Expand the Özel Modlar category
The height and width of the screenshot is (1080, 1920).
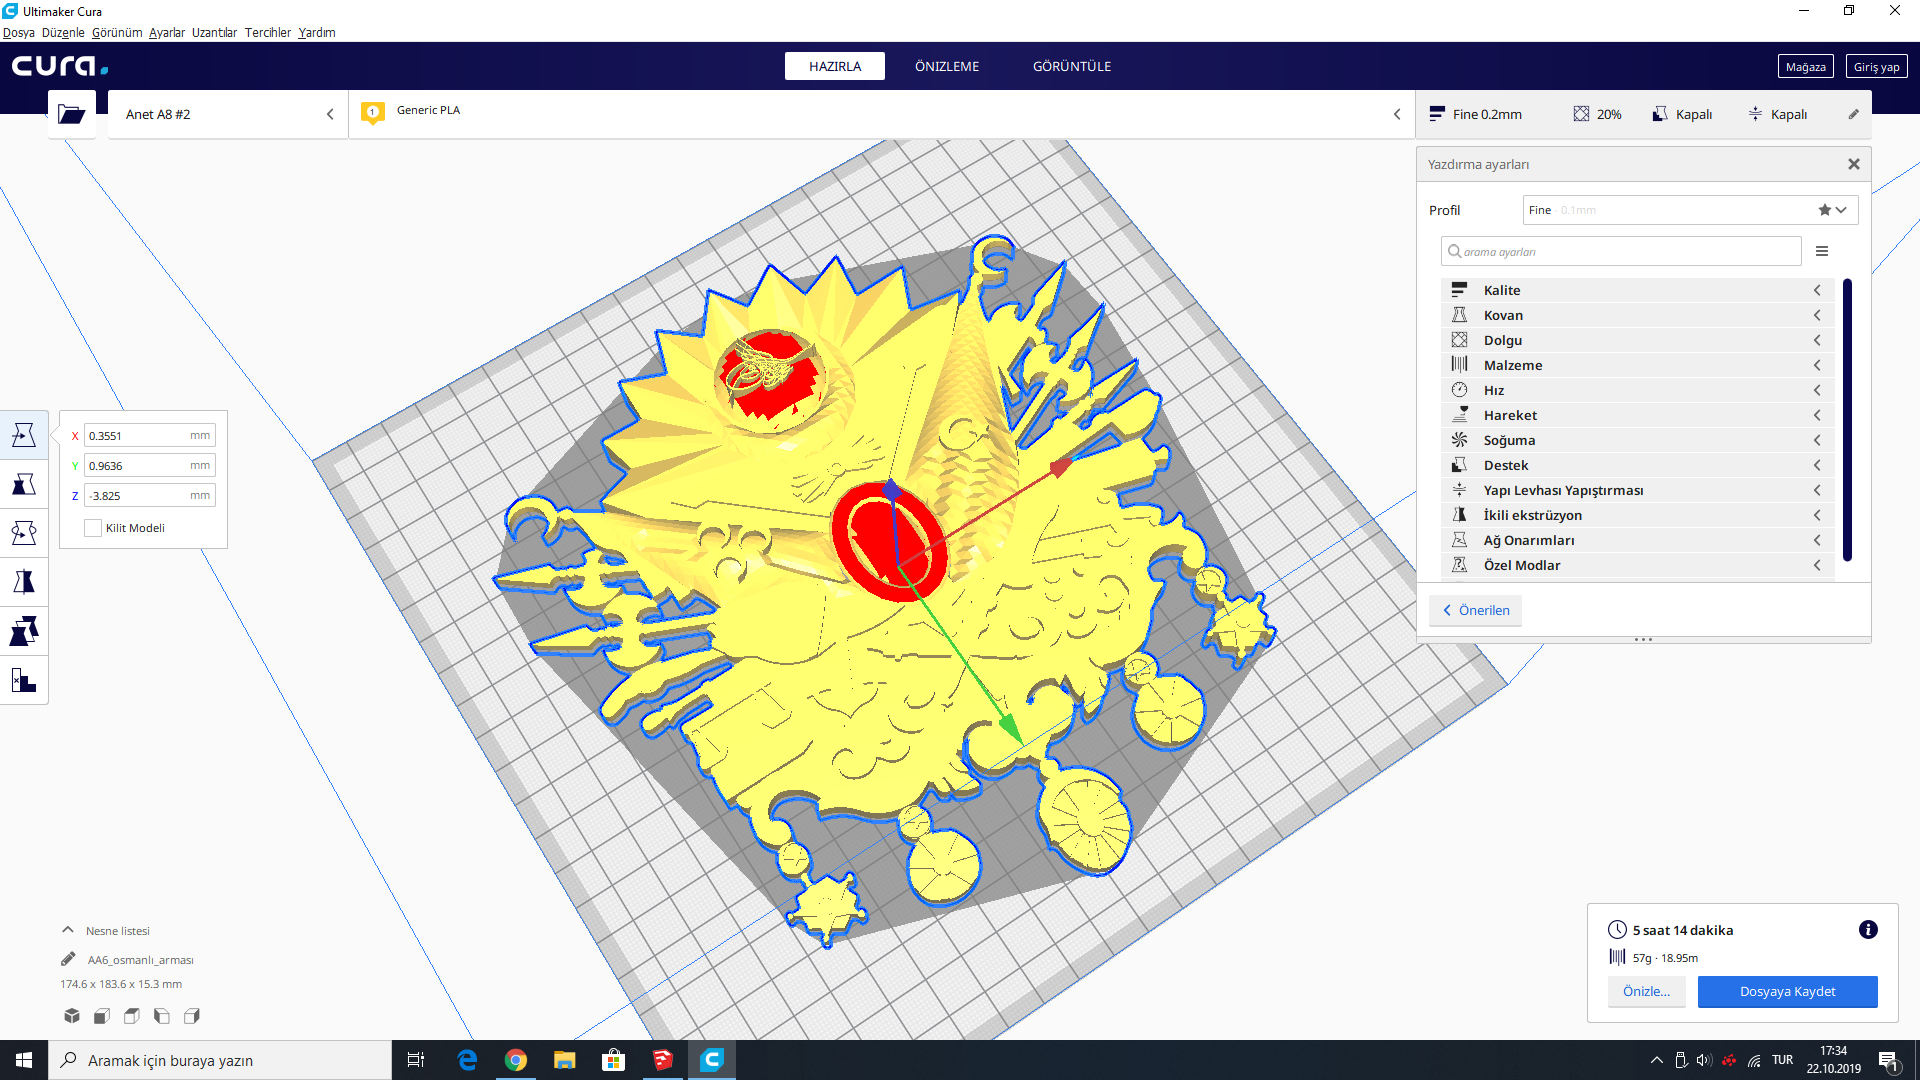(1637, 565)
